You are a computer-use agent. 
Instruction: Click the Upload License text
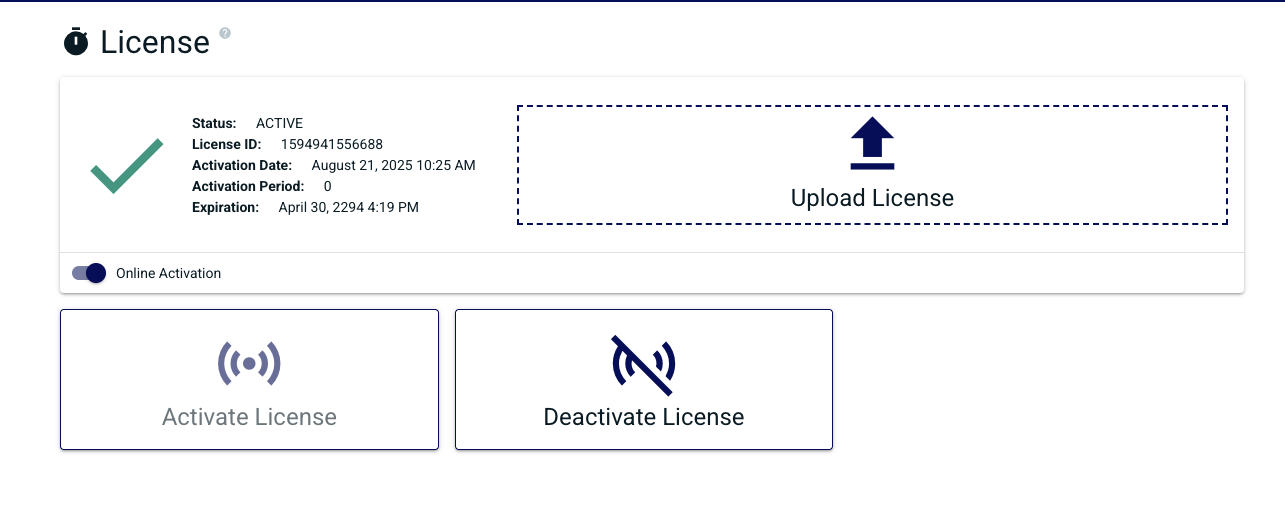pyautogui.click(x=872, y=198)
